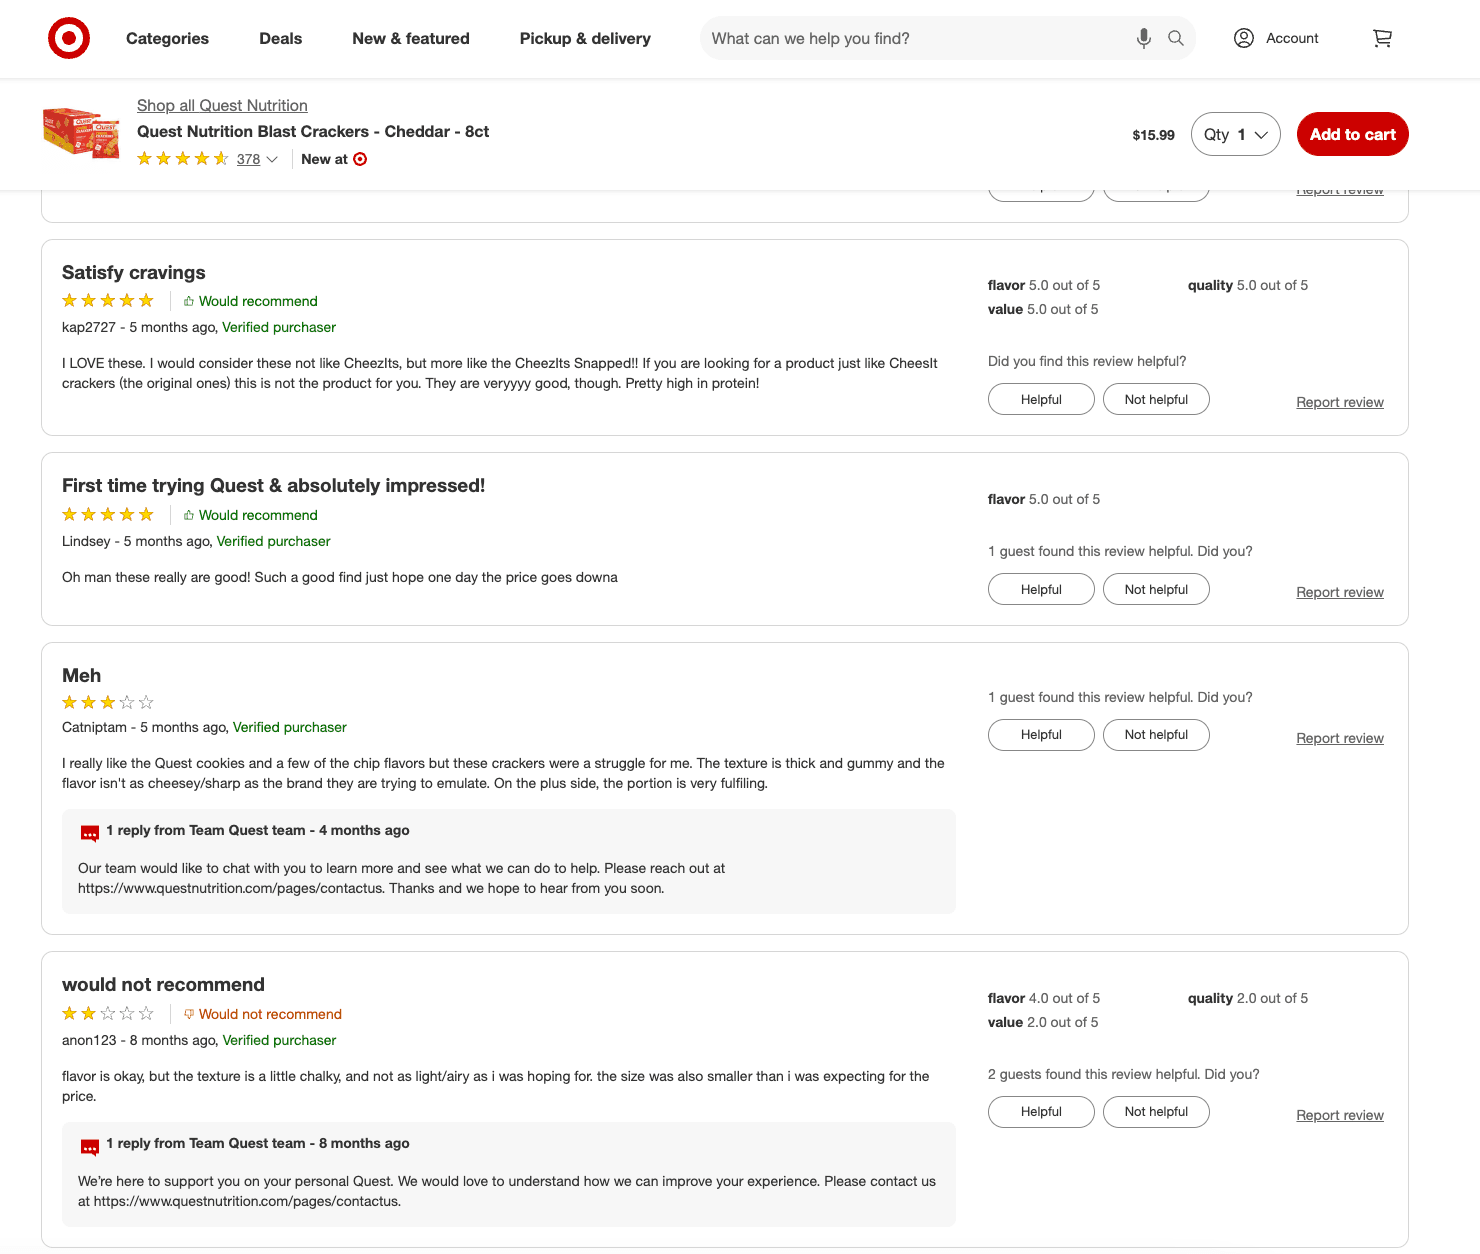Click the two-star rating on anon123's review
The height and width of the screenshot is (1254, 1480).
[108, 1014]
